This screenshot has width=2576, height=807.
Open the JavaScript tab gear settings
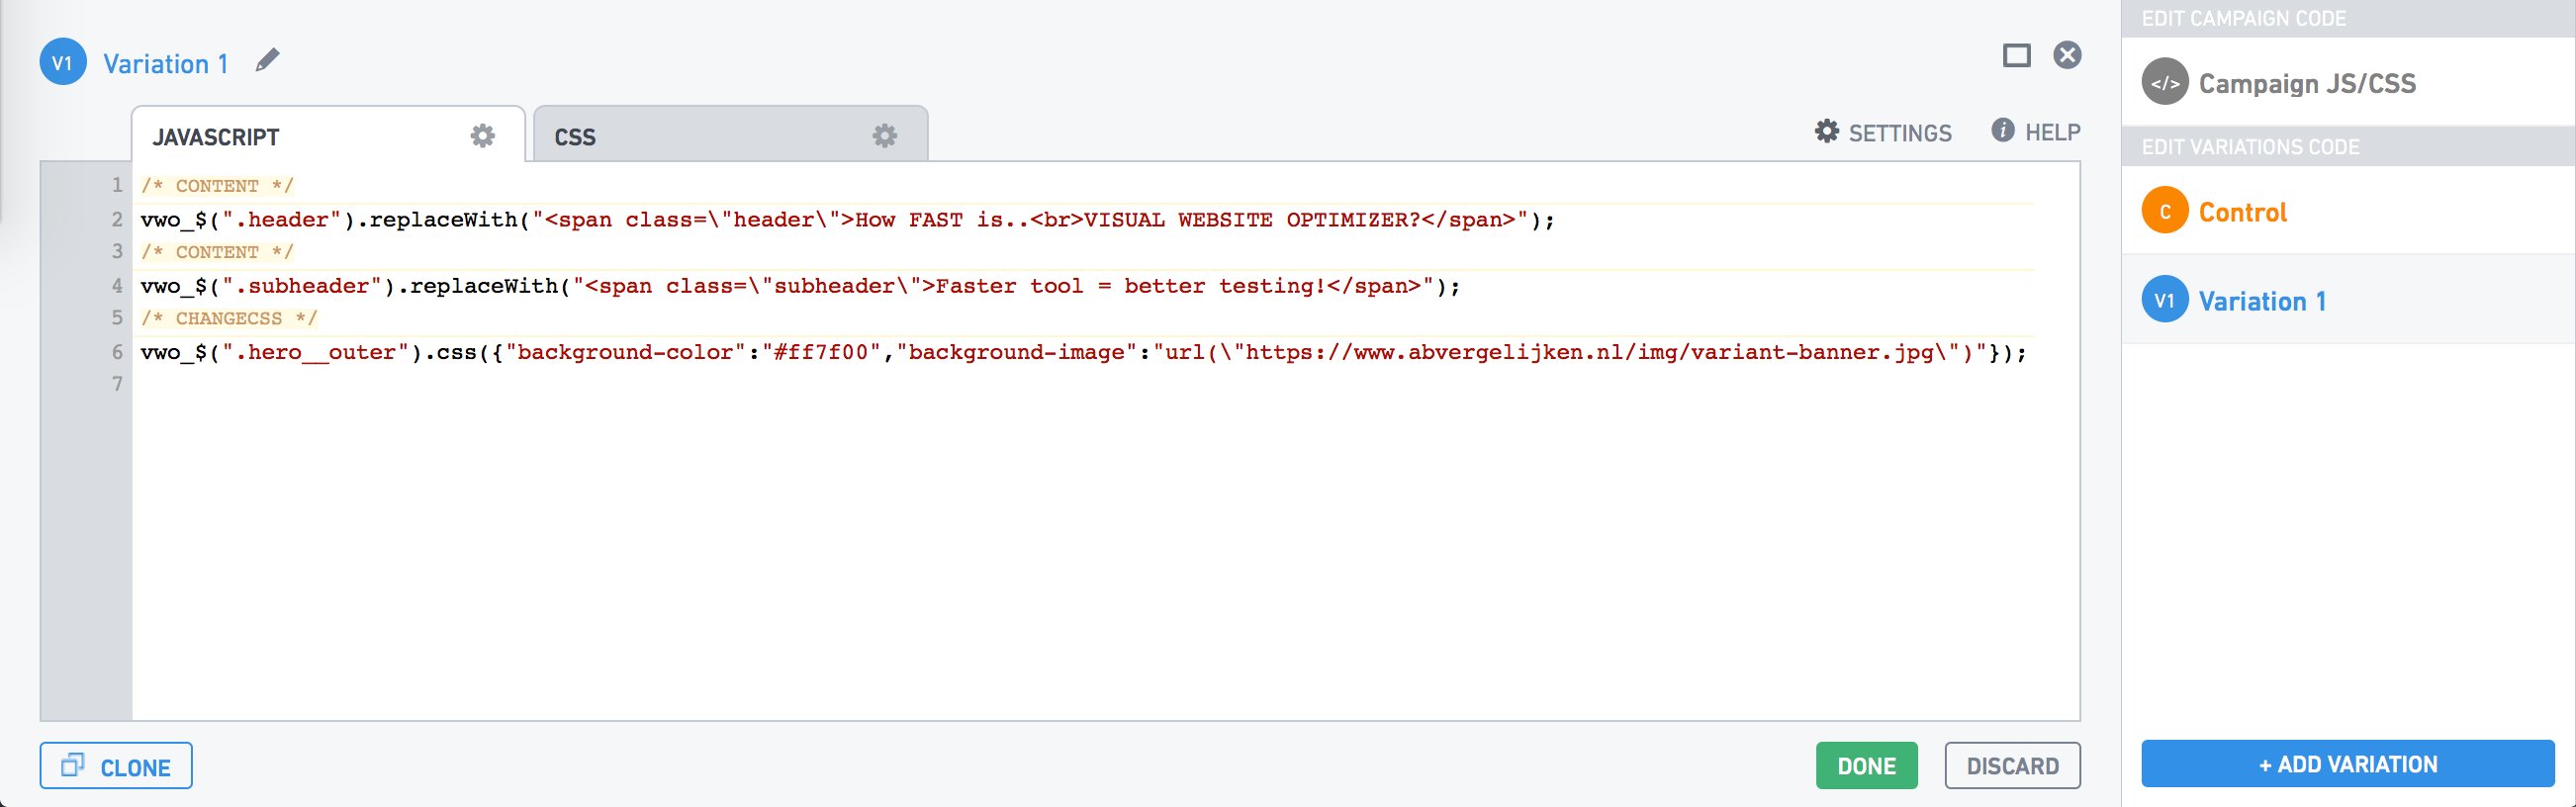point(483,136)
